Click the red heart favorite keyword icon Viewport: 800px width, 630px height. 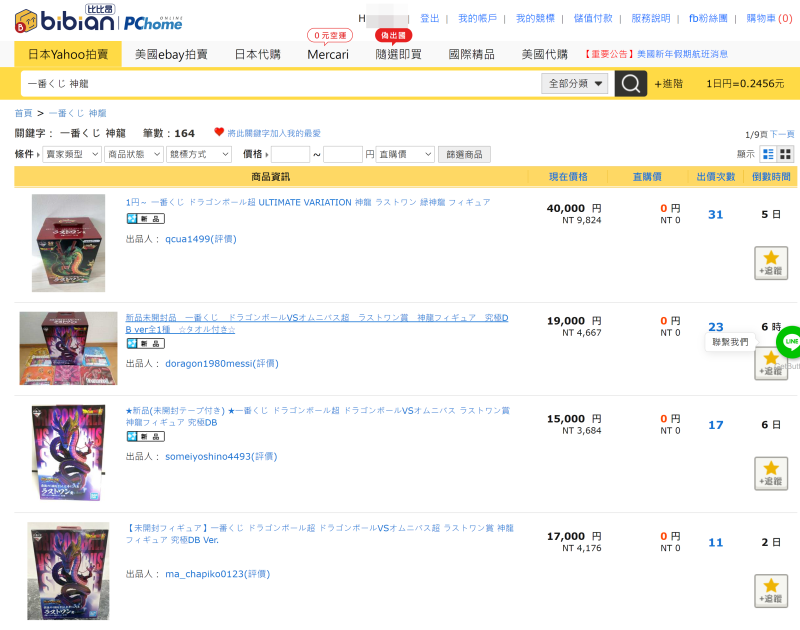(219, 132)
